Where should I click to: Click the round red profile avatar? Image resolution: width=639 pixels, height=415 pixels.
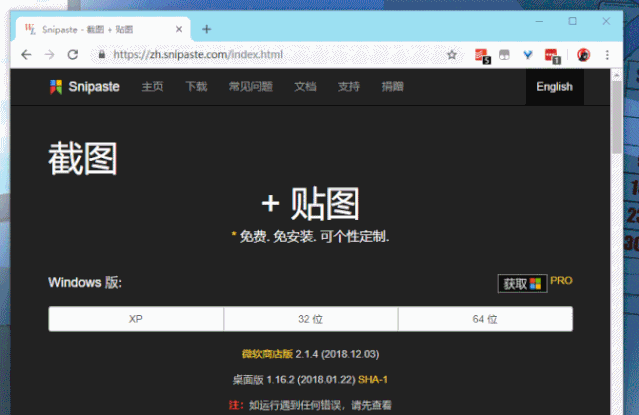(x=584, y=55)
